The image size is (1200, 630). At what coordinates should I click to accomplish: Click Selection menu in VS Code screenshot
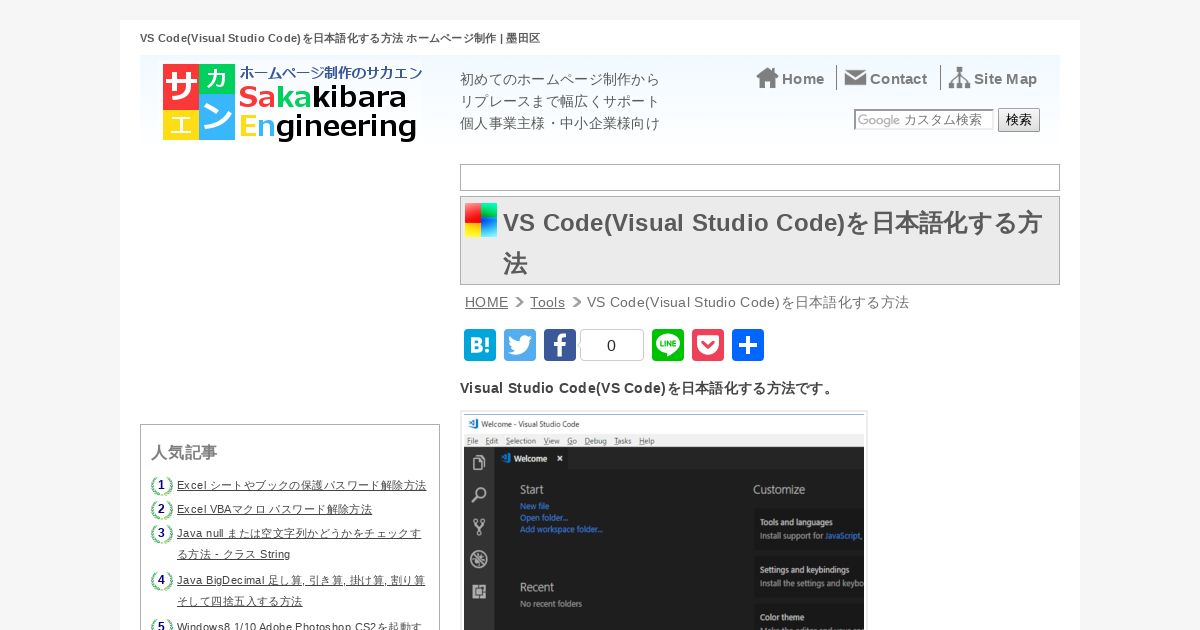point(521,441)
